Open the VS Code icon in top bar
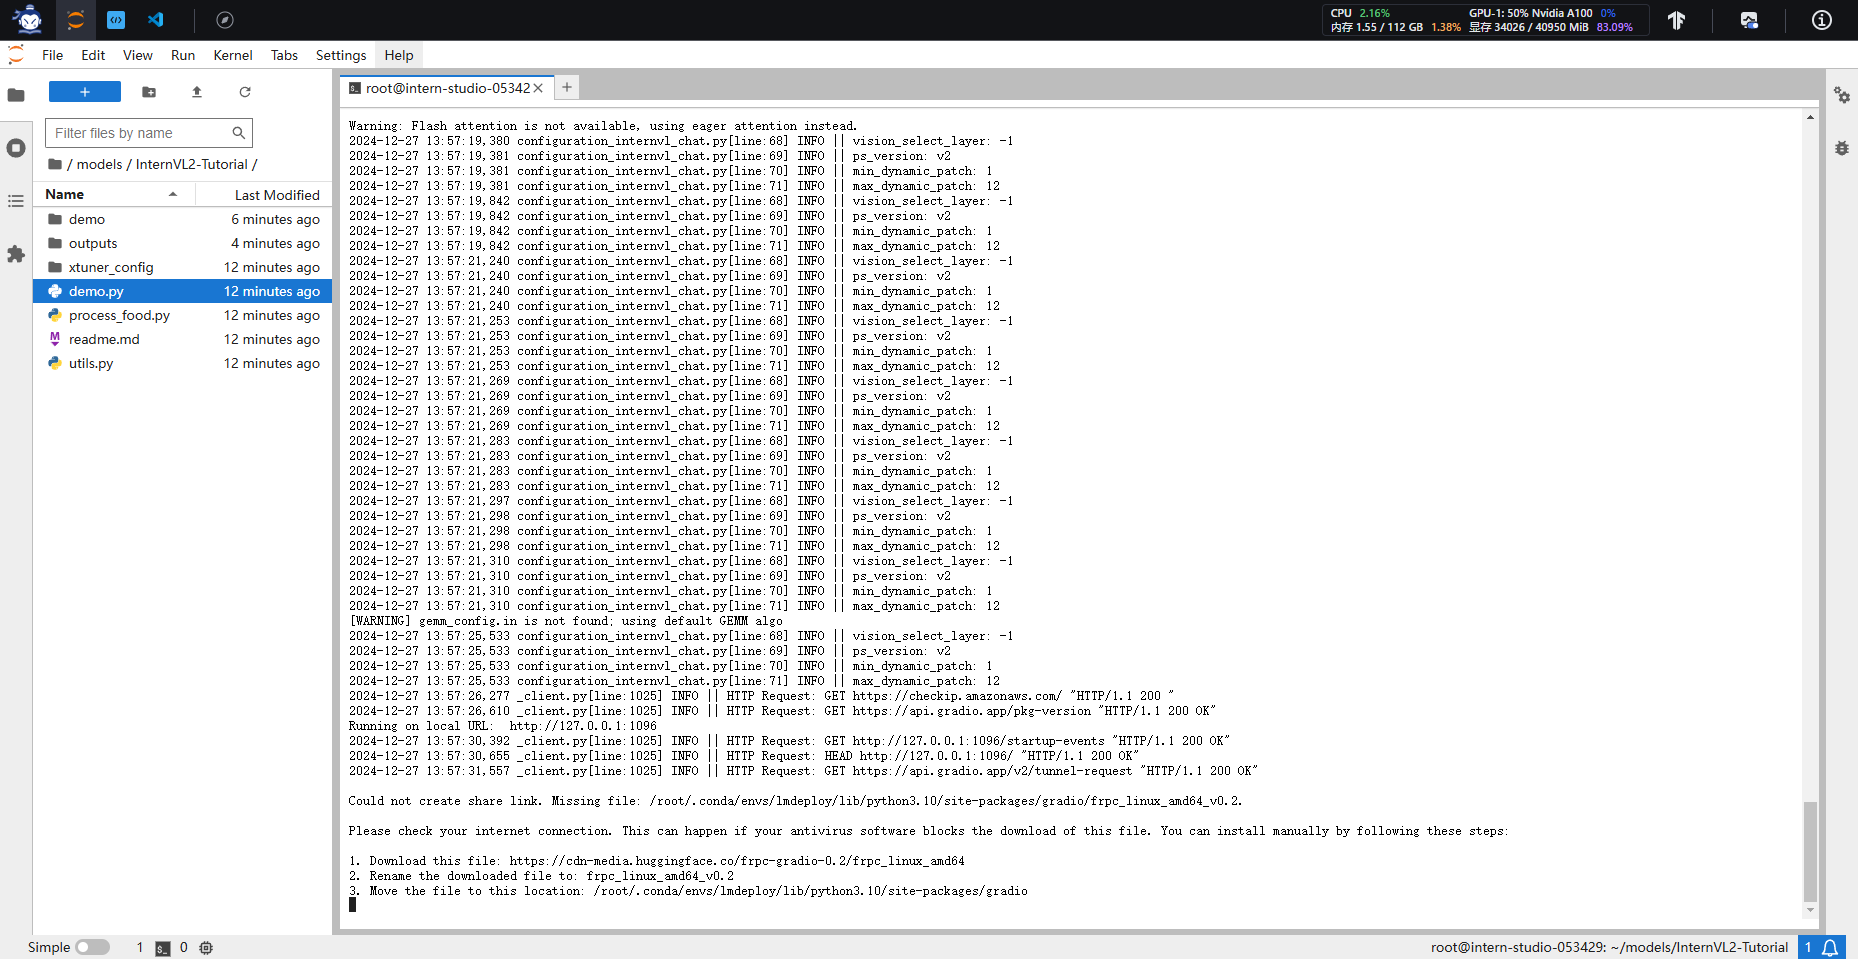The width and height of the screenshot is (1858, 959). [155, 20]
